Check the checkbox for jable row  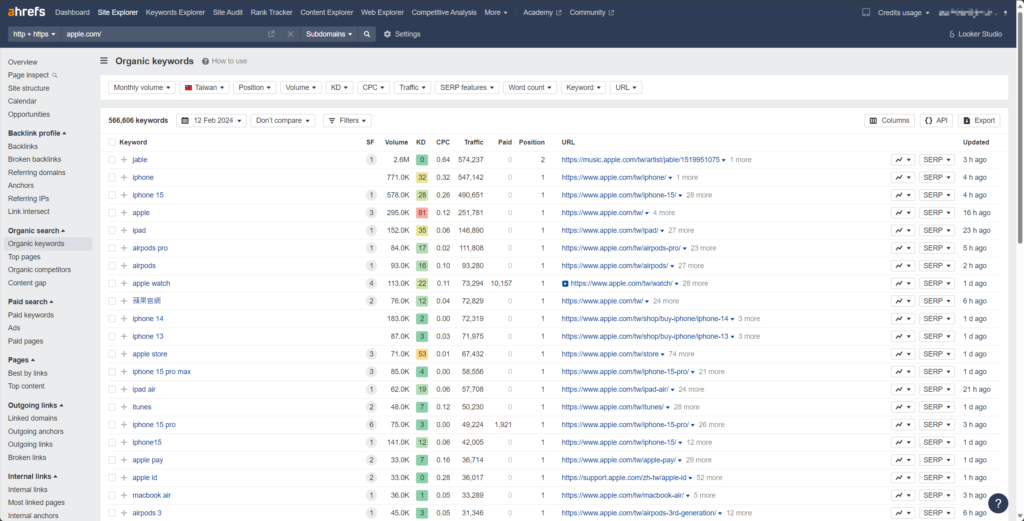click(112, 159)
